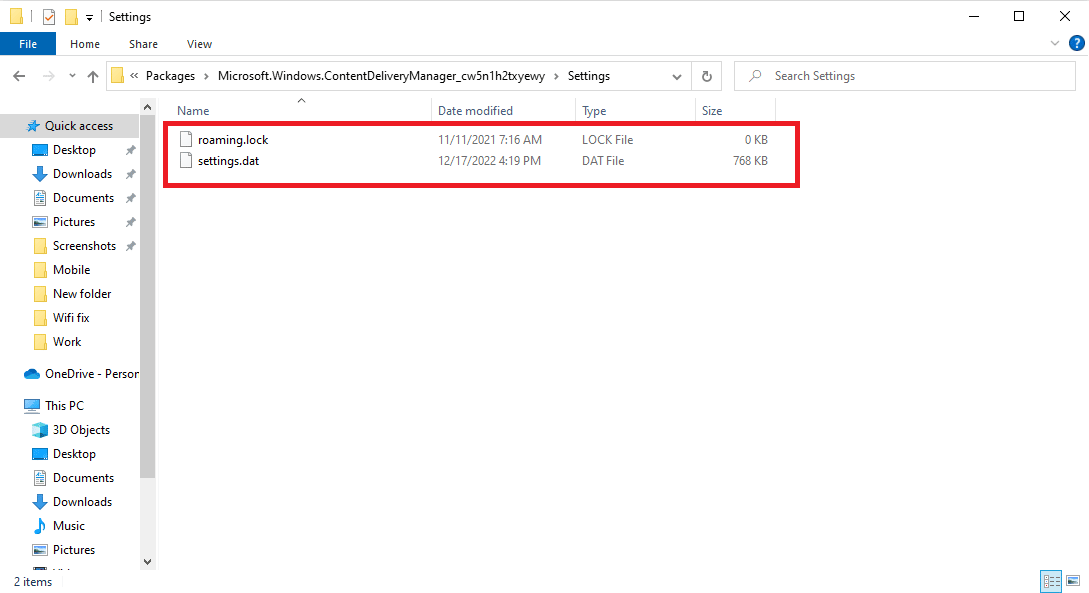Open the recent locations dropdown arrow
Screen dimensions: 1089x593
(x=72, y=76)
